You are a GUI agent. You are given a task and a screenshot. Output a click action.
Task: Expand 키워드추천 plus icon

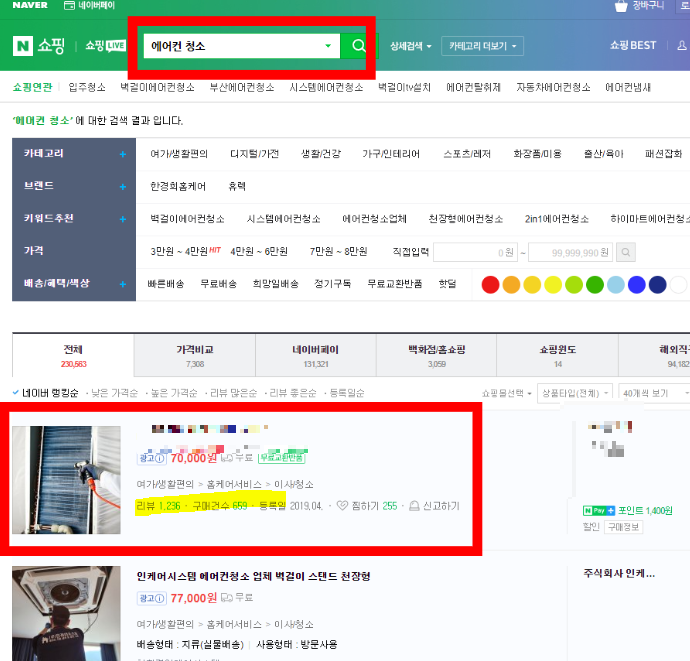(x=123, y=219)
